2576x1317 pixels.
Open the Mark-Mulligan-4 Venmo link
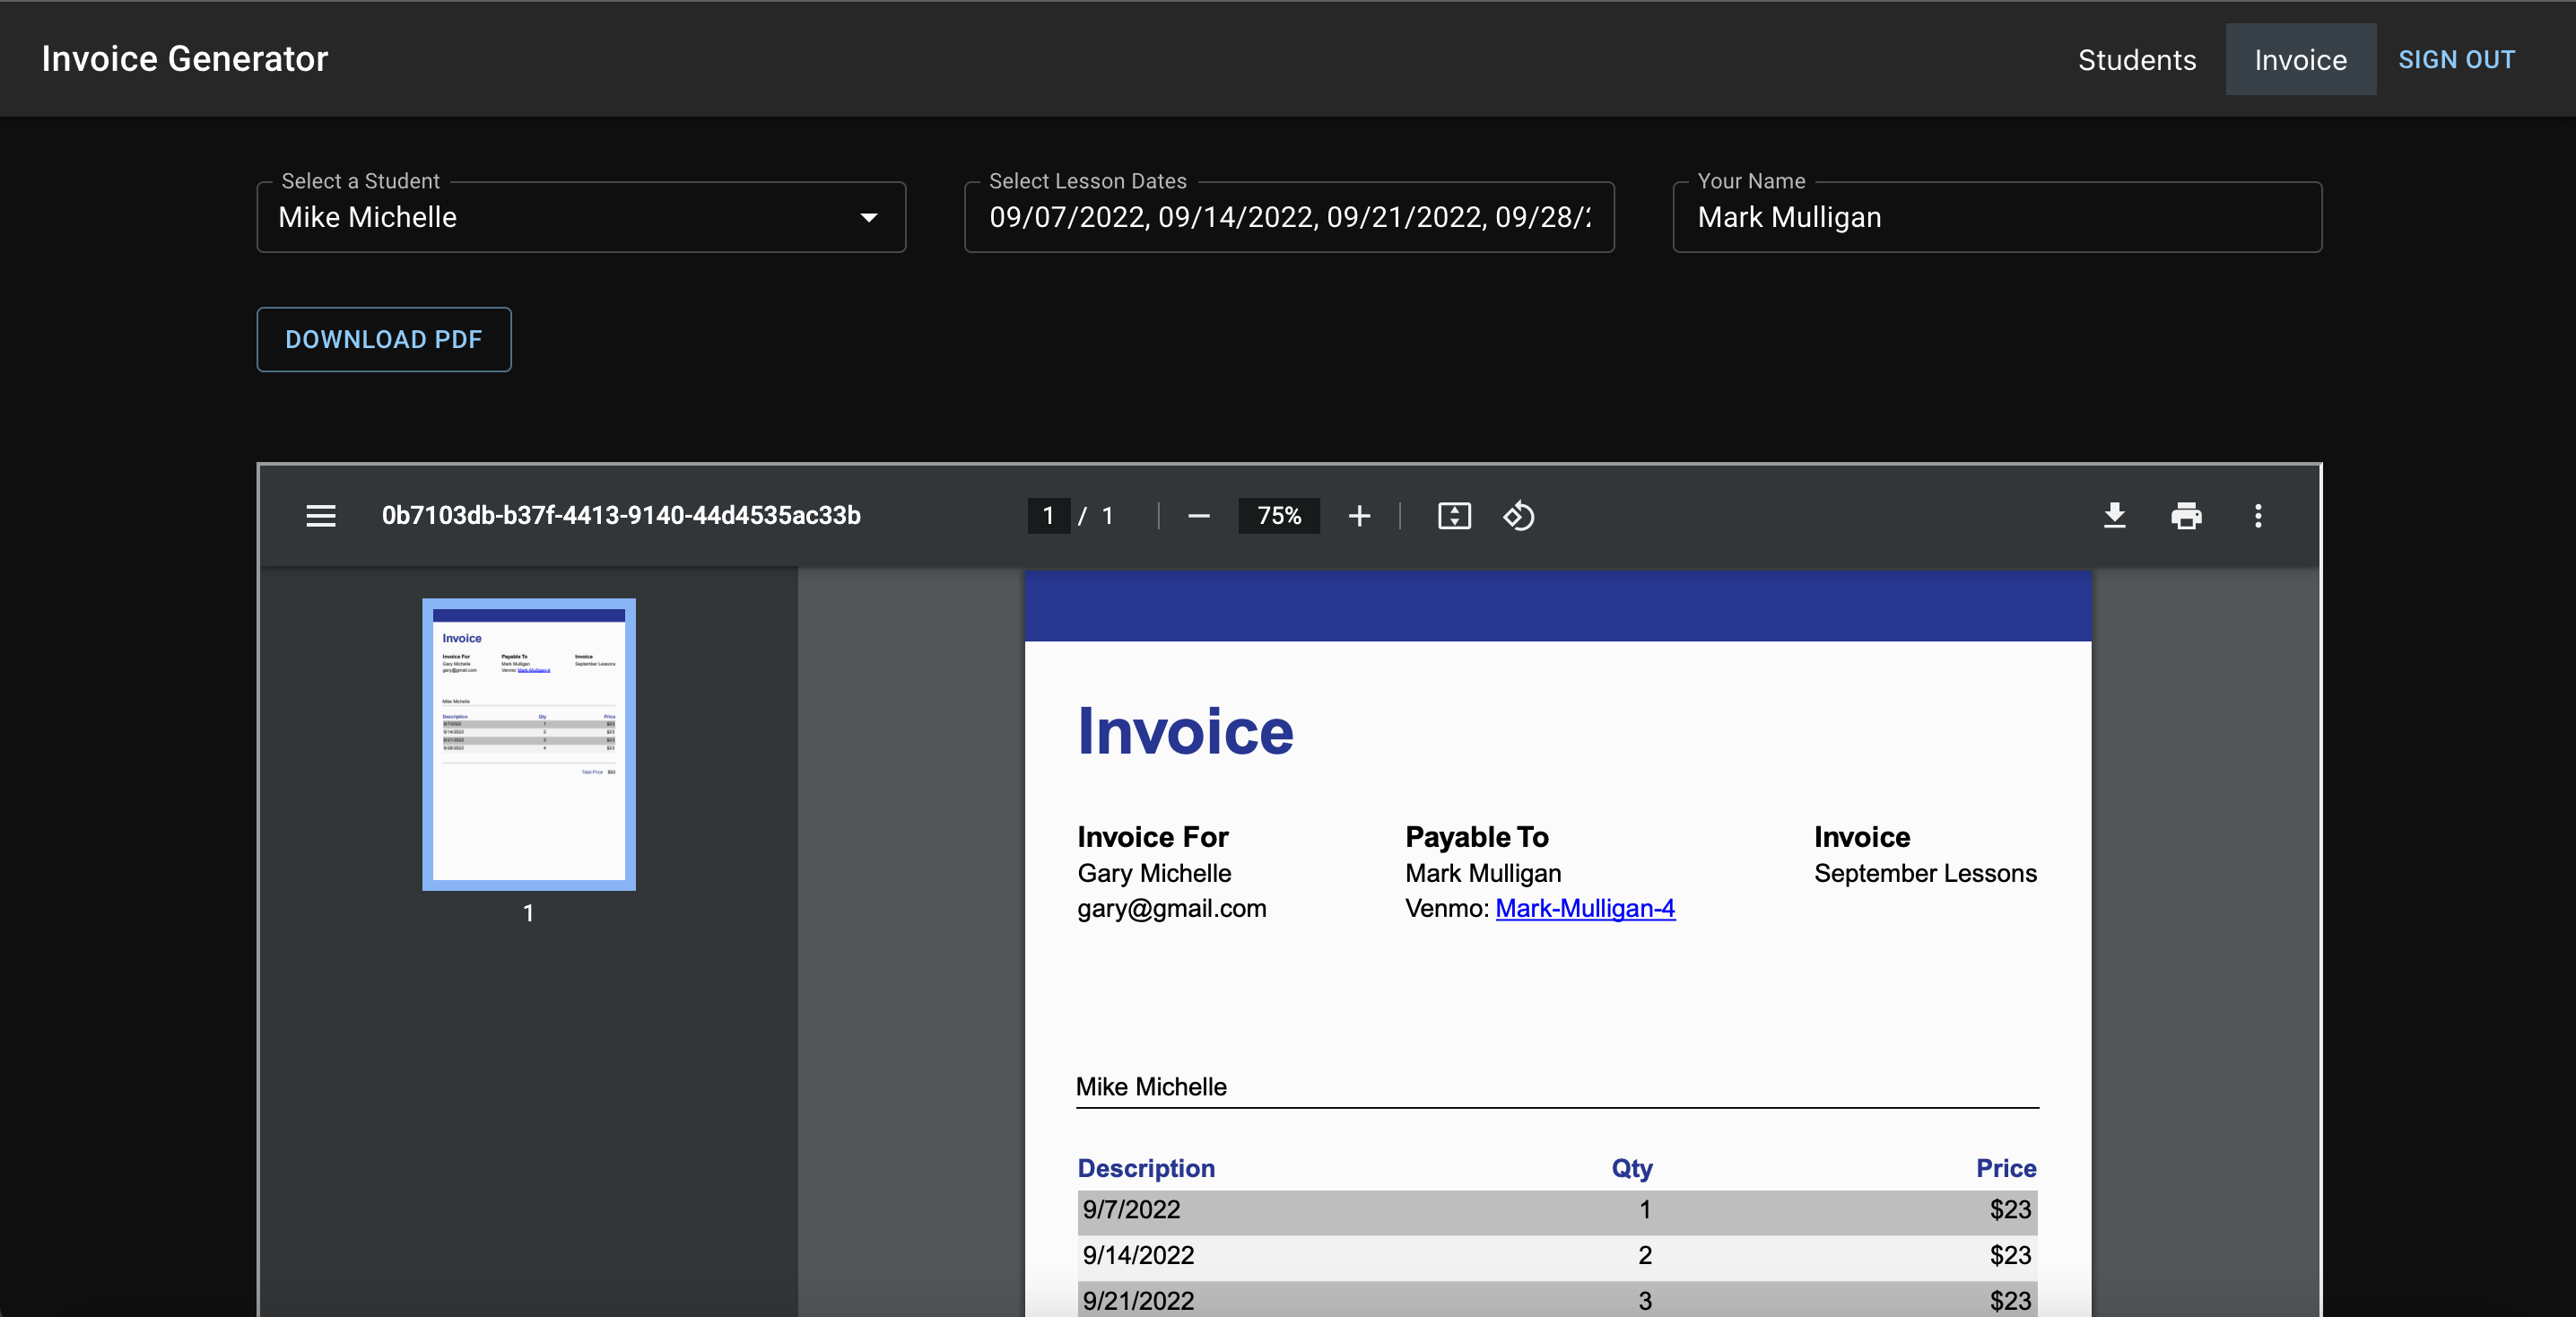click(1584, 908)
